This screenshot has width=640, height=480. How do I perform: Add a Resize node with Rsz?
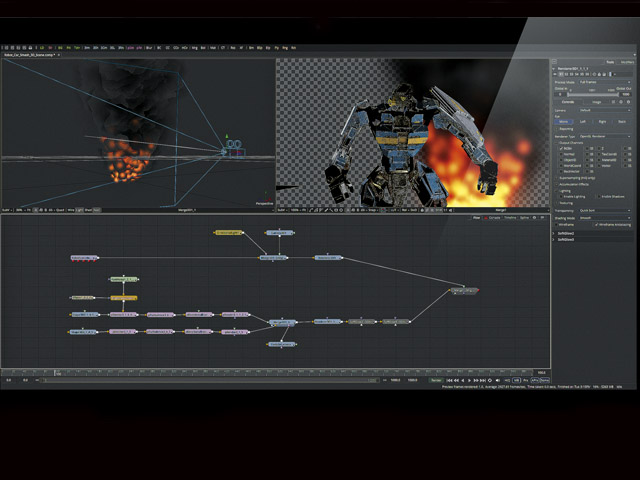coord(233,48)
